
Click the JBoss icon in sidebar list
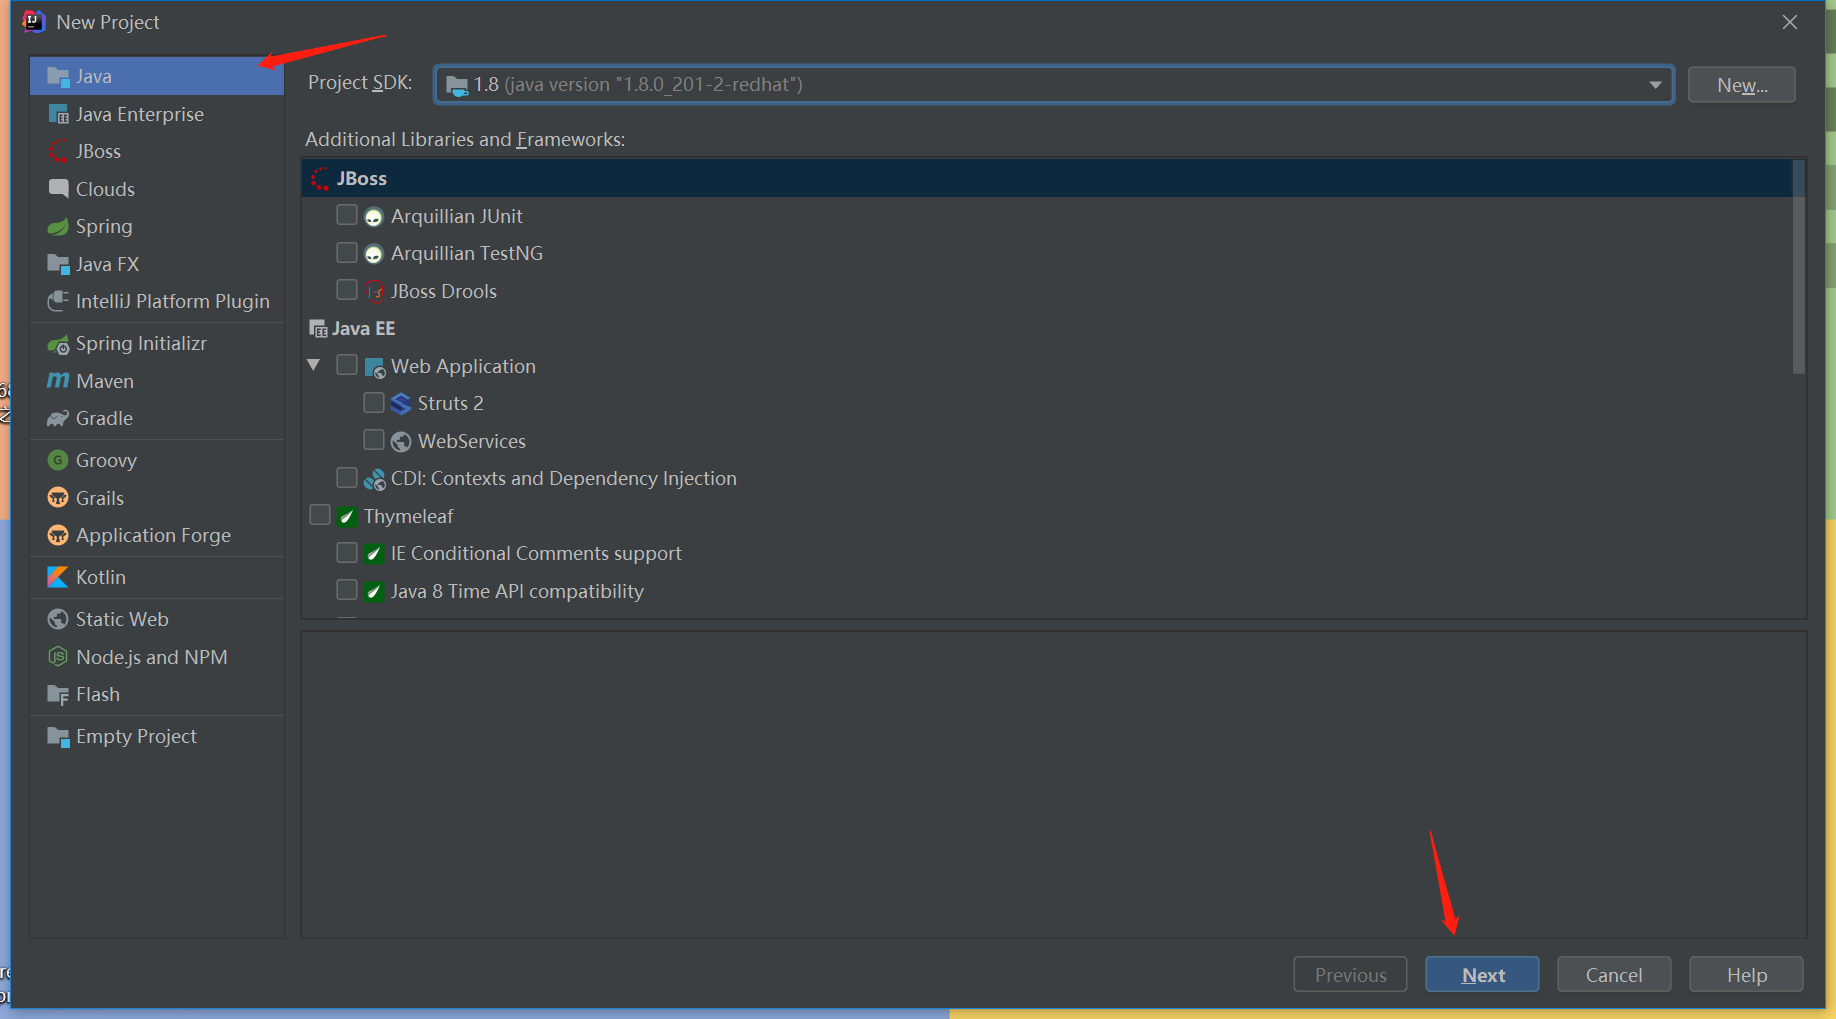click(x=58, y=151)
